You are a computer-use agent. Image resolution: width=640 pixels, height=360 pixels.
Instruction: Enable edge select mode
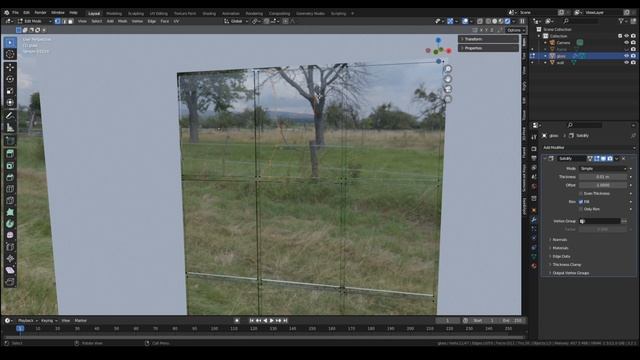pyautogui.click(x=64, y=21)
